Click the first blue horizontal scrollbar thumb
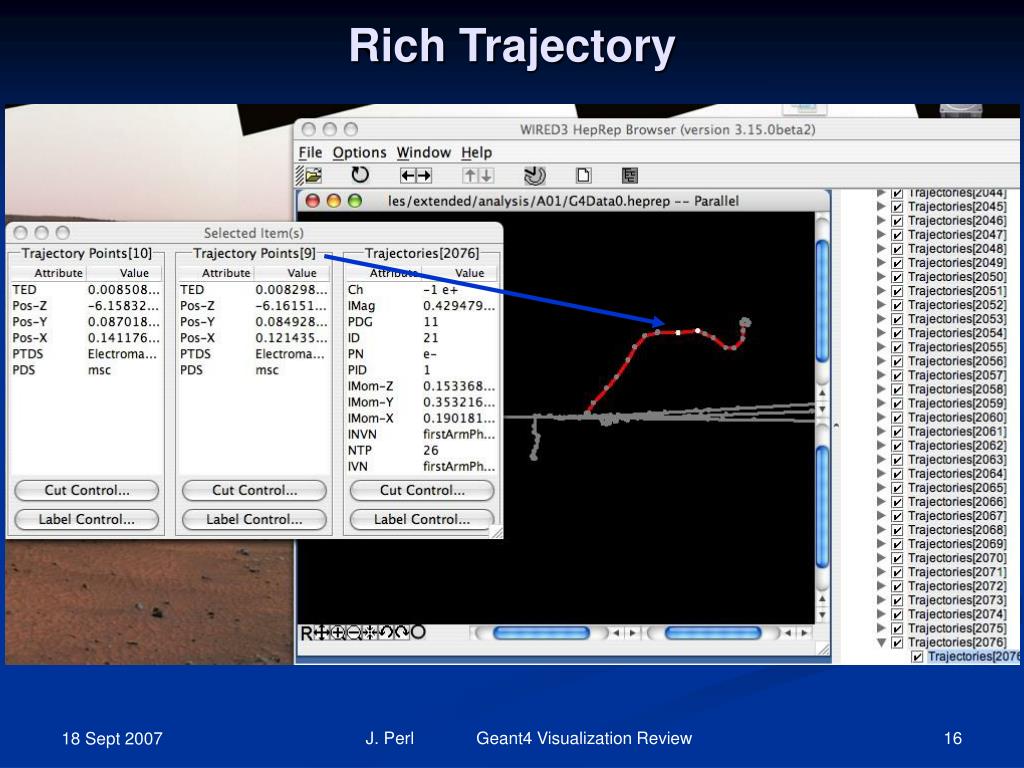 click(x=541, y=633)
